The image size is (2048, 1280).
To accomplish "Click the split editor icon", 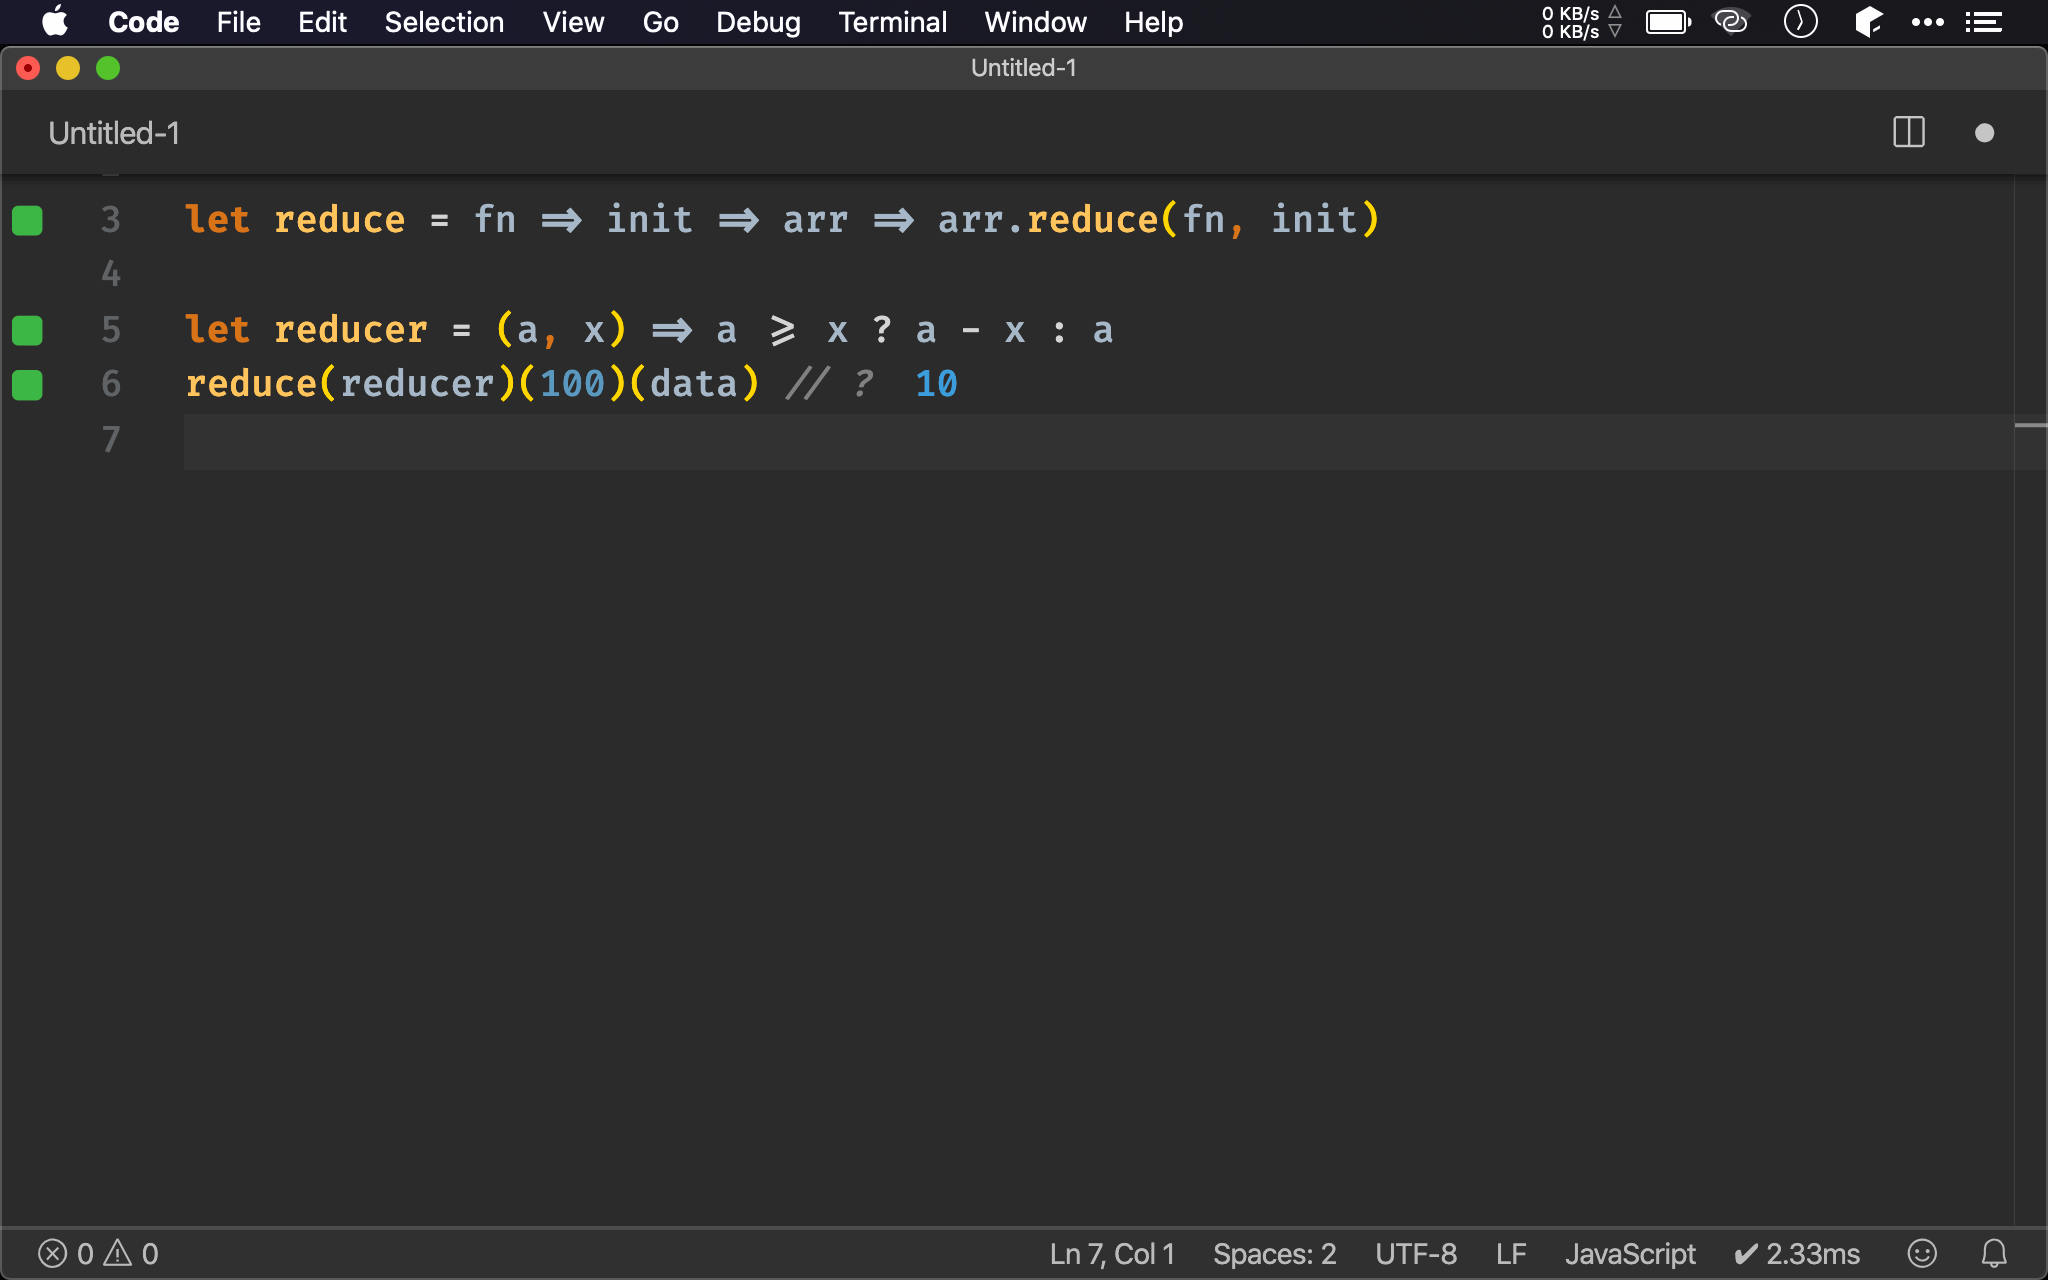I will (1908, 133).
